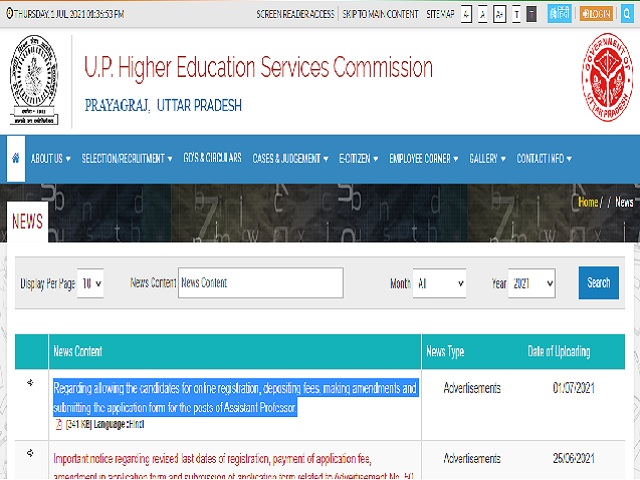This screenshot has height=480, width=640.
Task: Open highlighted Assistant Professor registration news link
Action: click(235, 398)
